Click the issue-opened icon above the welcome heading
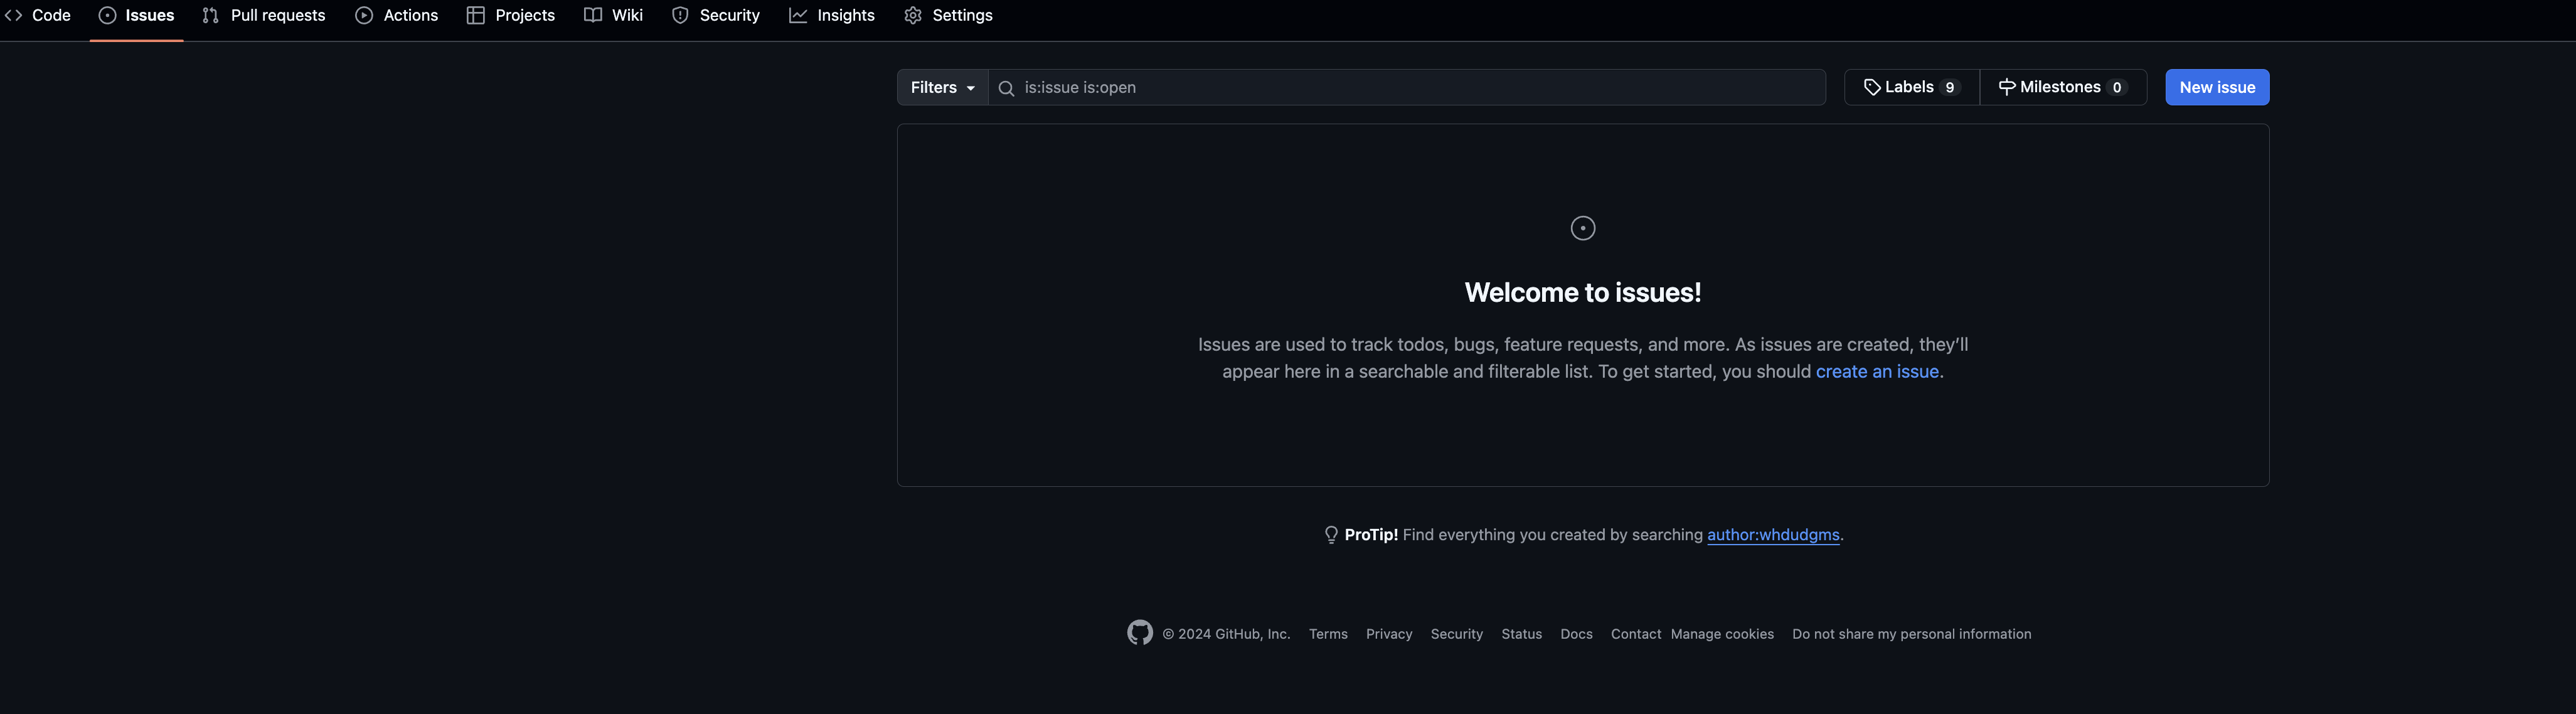This screenshot has height=714, width=2576. (x=1583, y=228)
